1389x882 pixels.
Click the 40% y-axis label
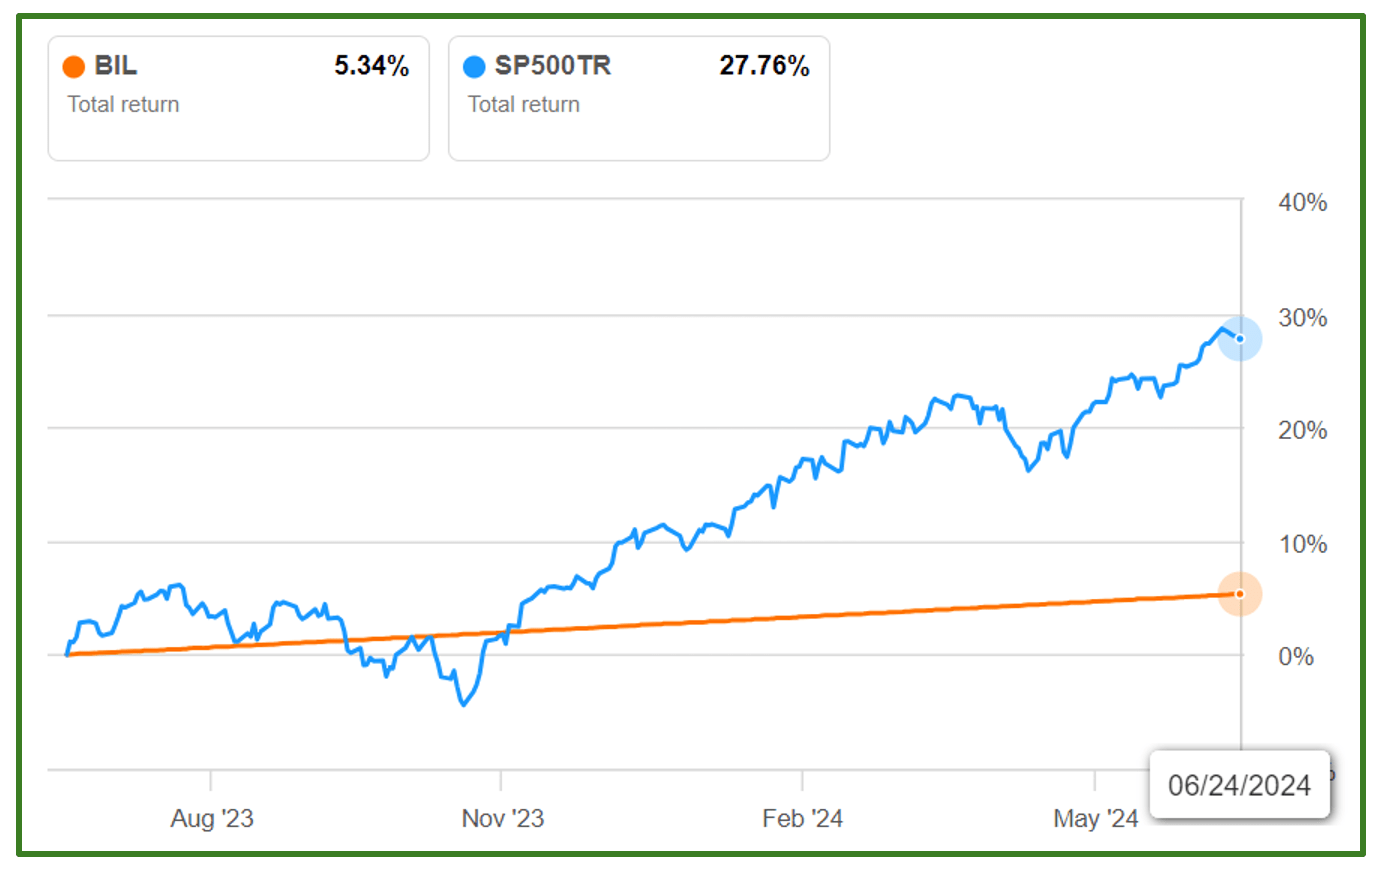click(1302, 203)
